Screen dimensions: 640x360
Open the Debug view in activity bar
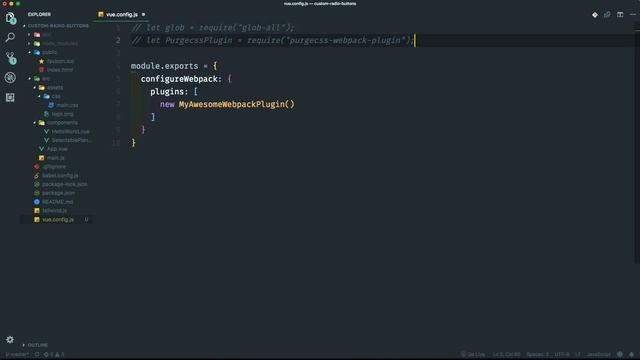pos(10,78)
